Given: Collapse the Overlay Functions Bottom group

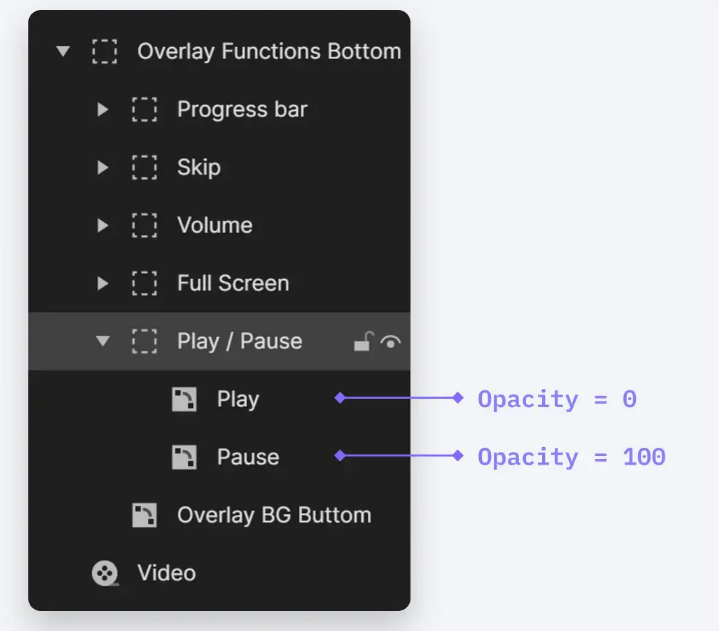Looking at the screenshot, I should tap(63, 51).
